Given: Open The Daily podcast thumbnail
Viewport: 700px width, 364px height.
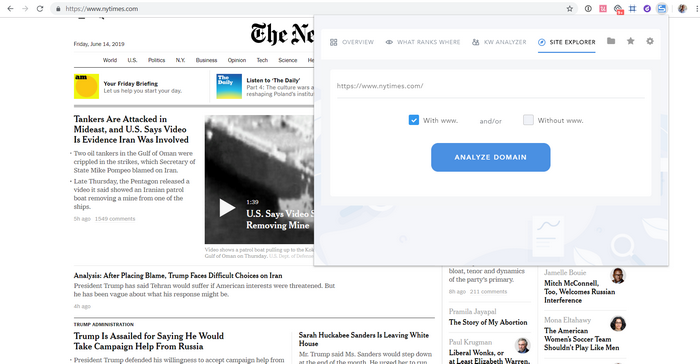Looking at the screenshot, I should coord(229,86).
